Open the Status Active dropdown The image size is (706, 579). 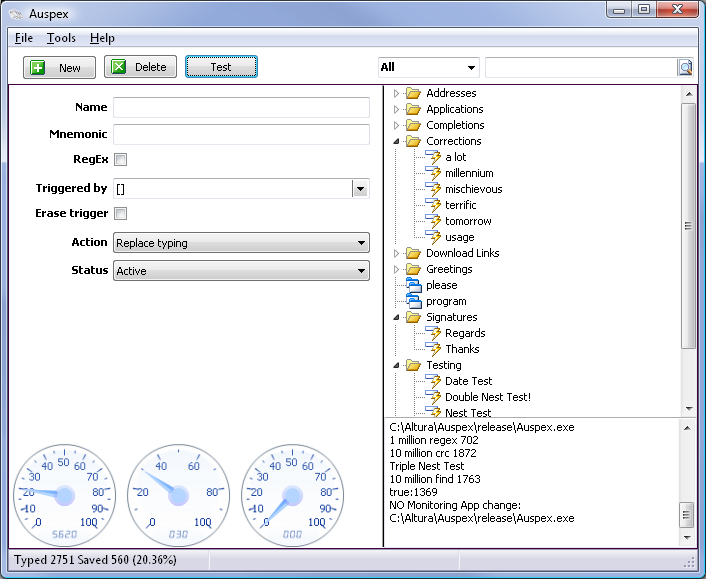(241, 271)
